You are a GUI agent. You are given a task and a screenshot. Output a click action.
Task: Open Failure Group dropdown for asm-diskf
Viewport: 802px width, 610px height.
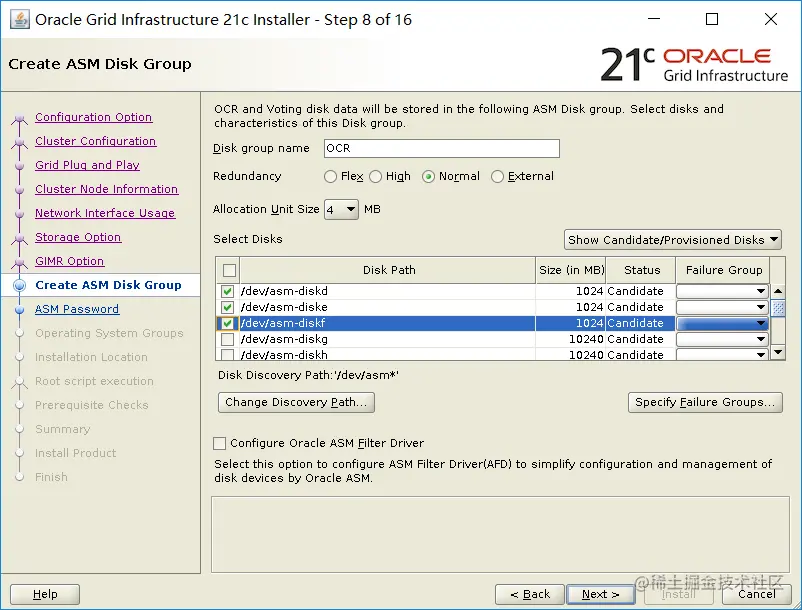[x=722, y=323]
